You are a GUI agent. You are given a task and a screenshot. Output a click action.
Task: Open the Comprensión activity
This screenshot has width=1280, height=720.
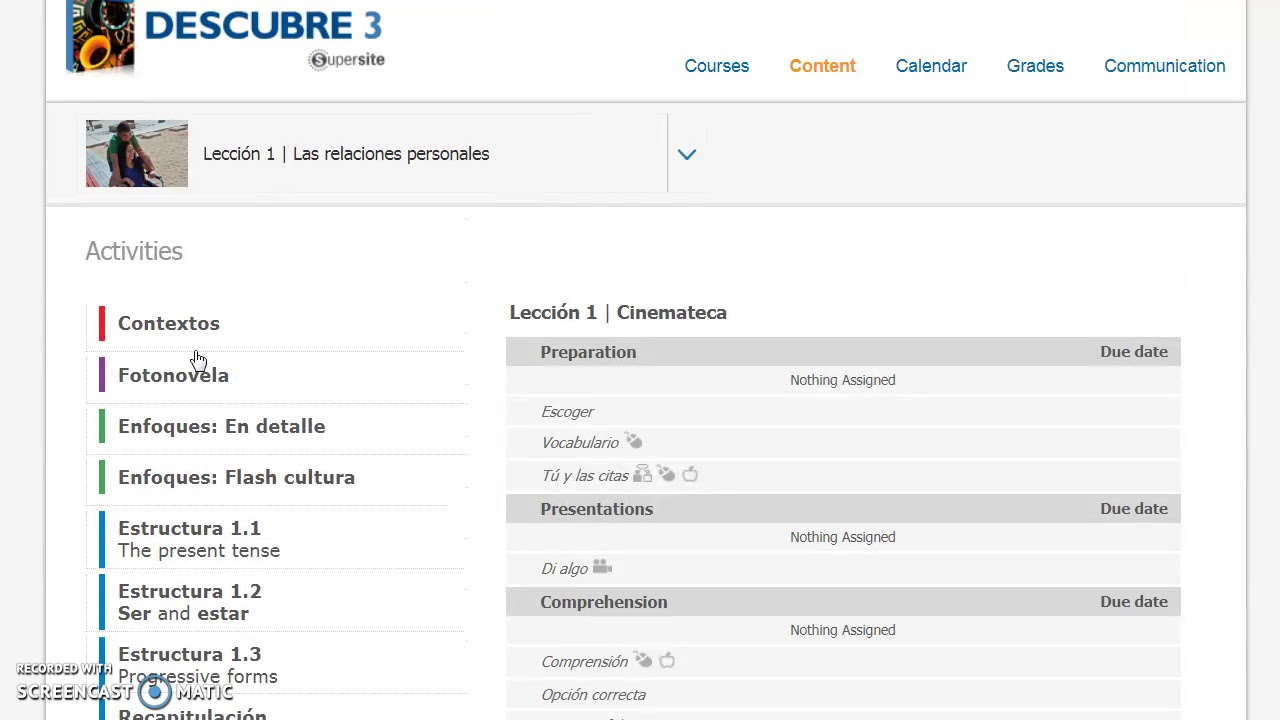pyautogui.click(x=584, y=662)
